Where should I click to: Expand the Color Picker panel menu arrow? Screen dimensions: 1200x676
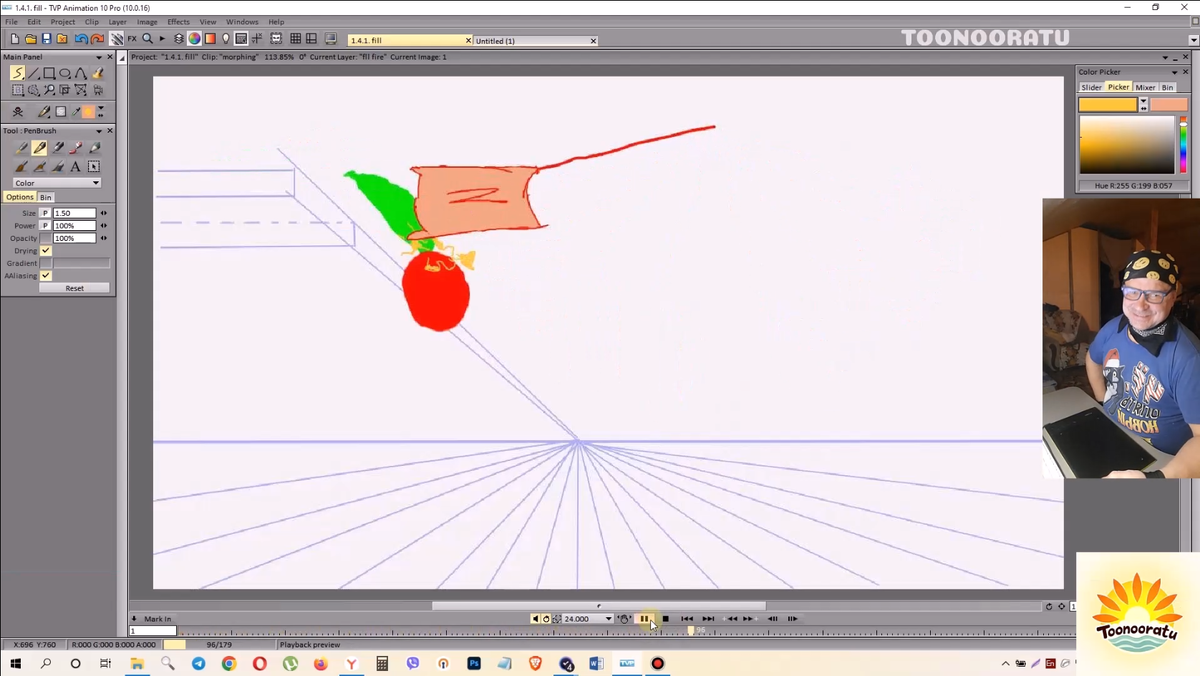1175,72
